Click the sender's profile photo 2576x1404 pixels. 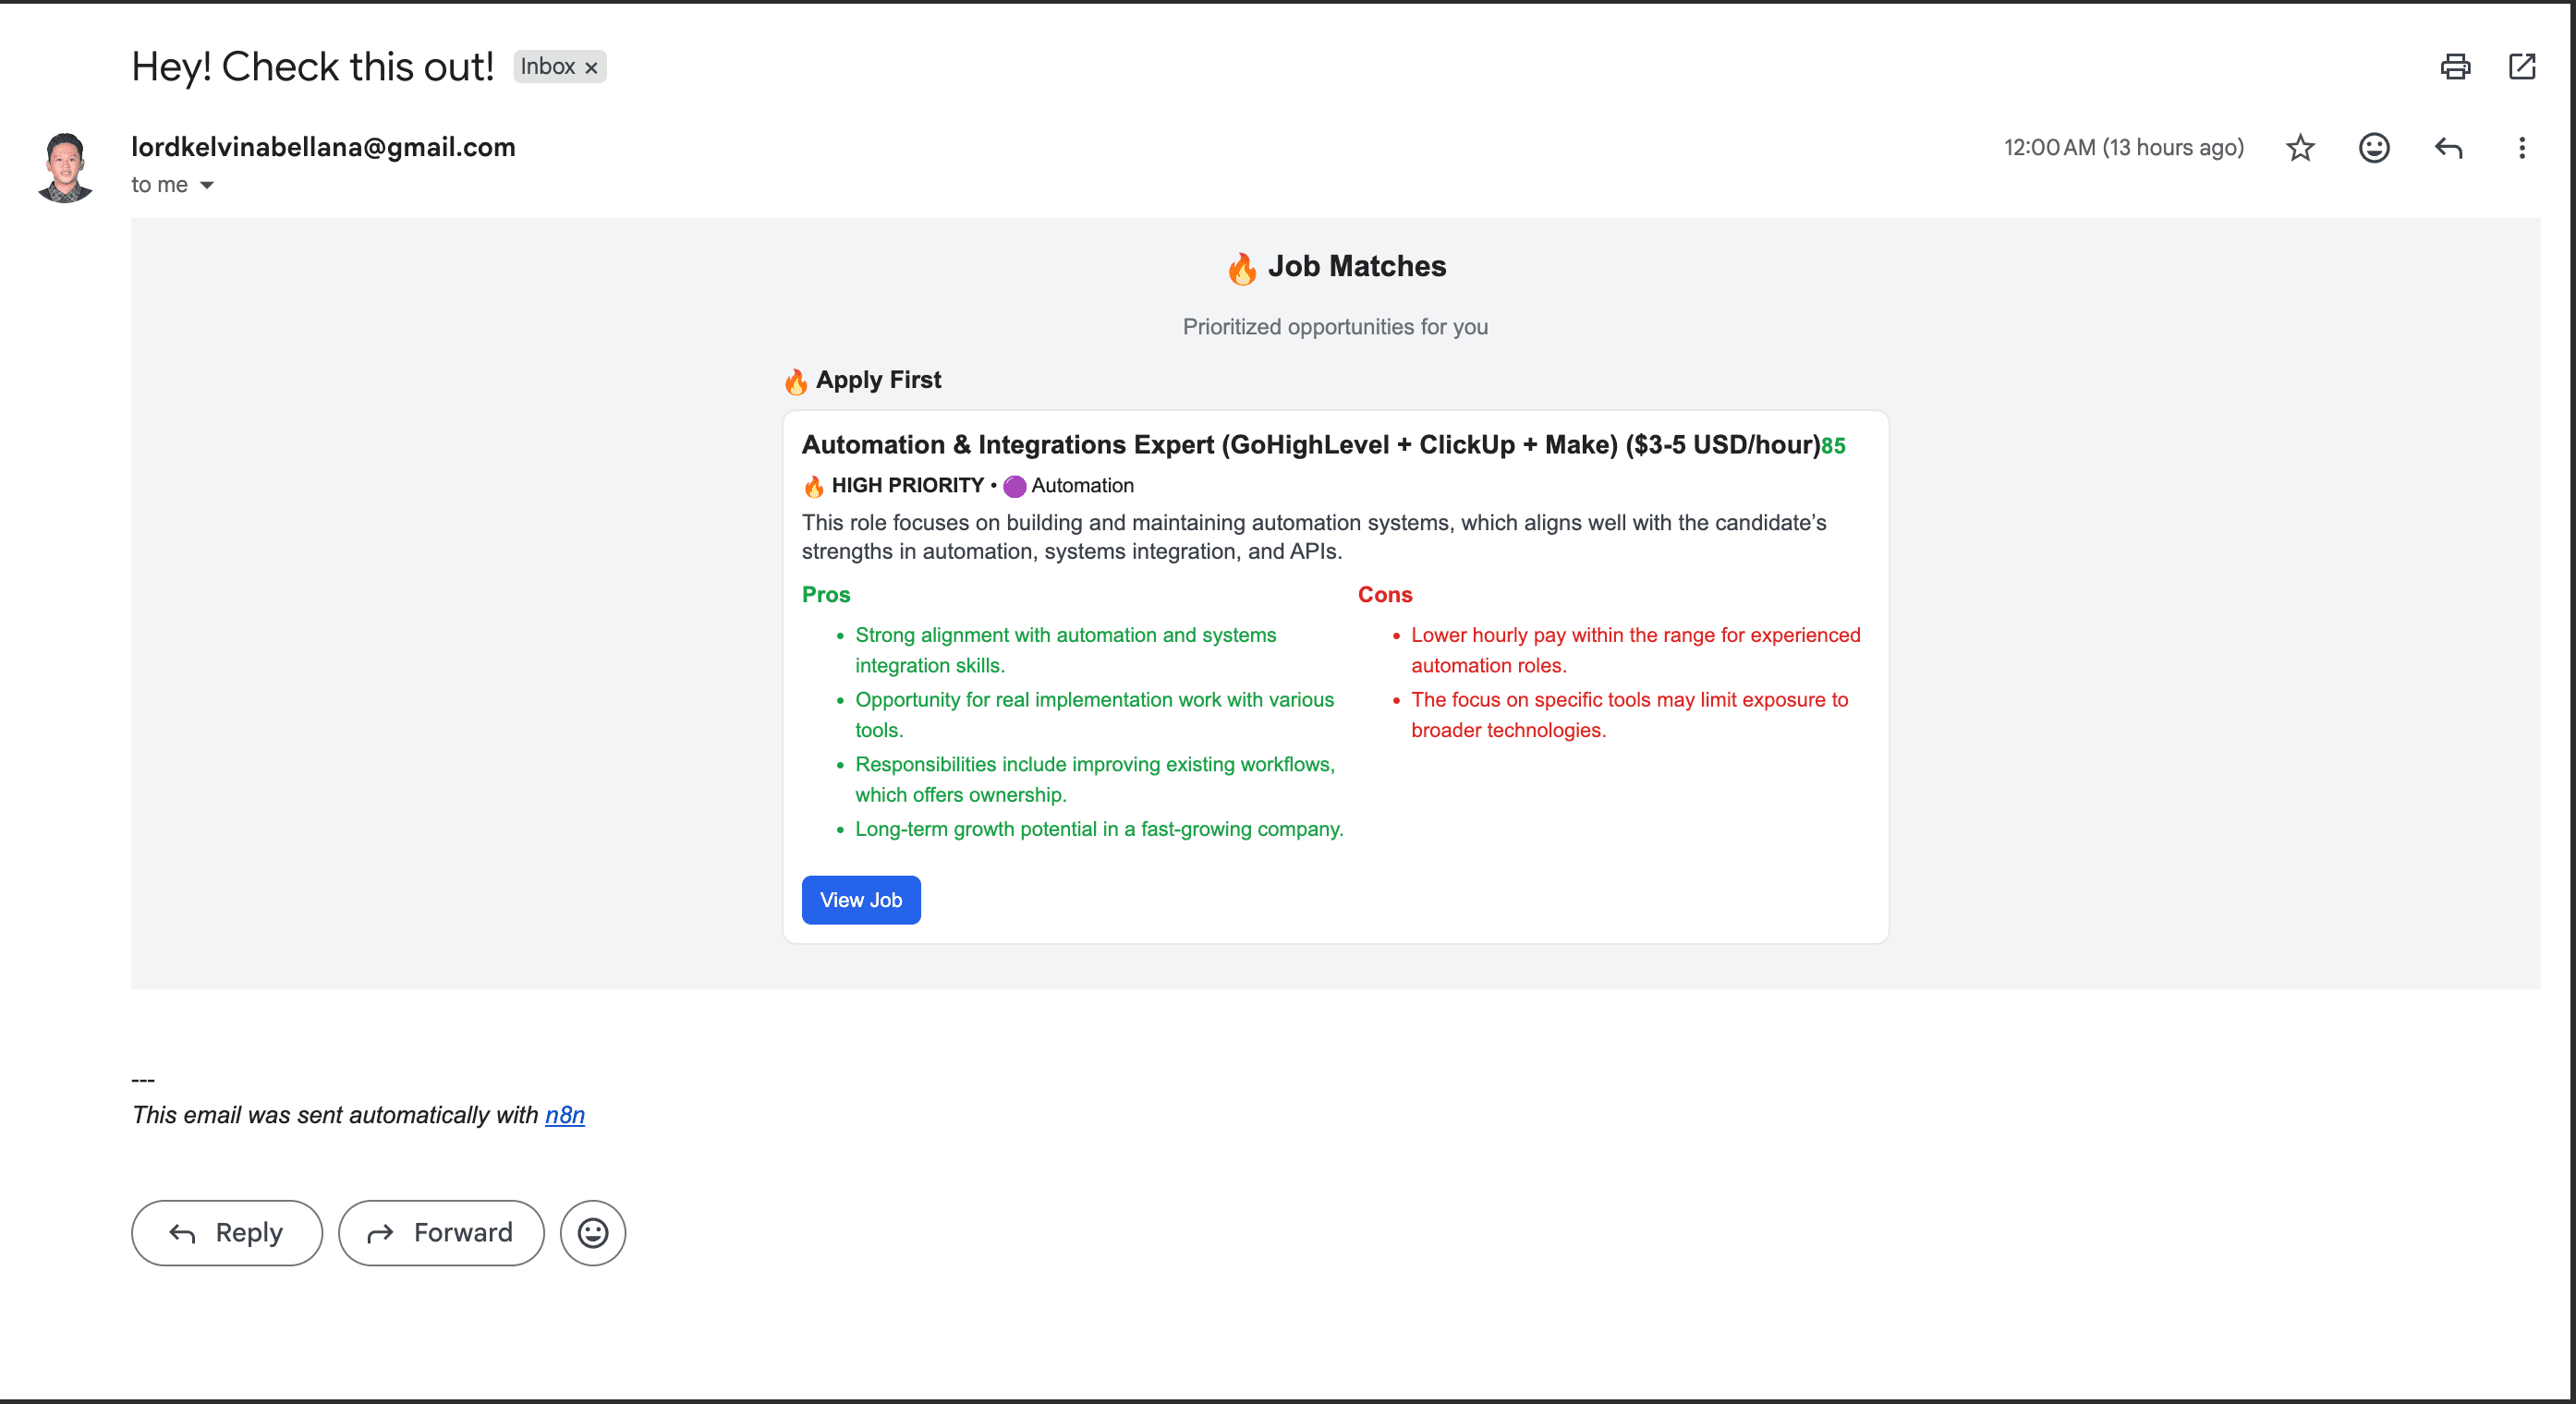point(66,167)
